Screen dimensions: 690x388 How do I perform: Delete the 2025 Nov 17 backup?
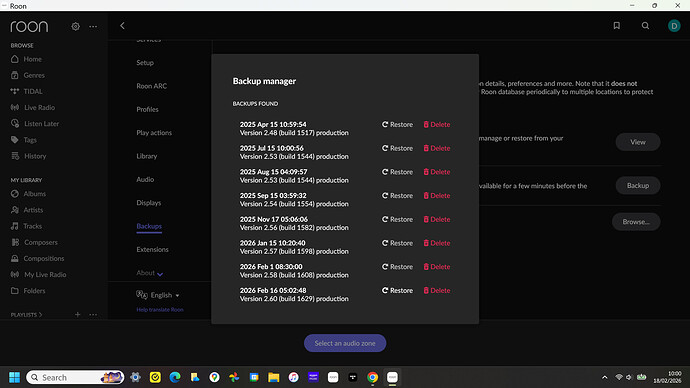click(x=437, y=220)
